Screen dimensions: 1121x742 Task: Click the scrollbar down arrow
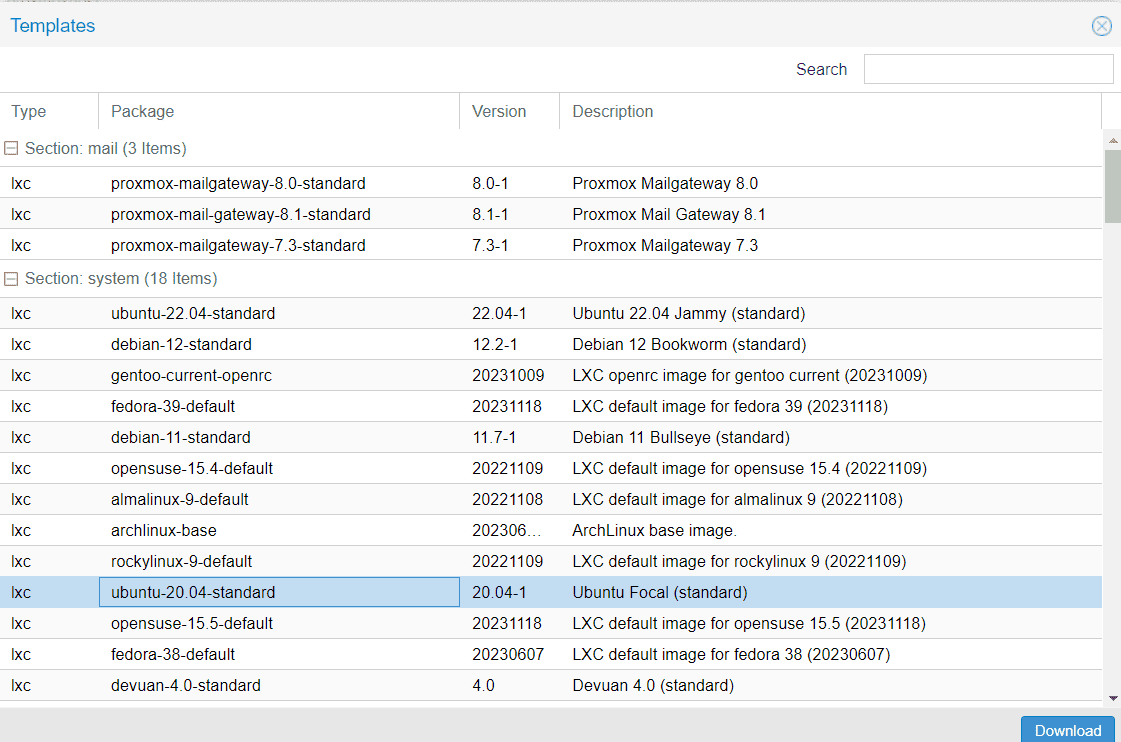(x=1112, y=698)
